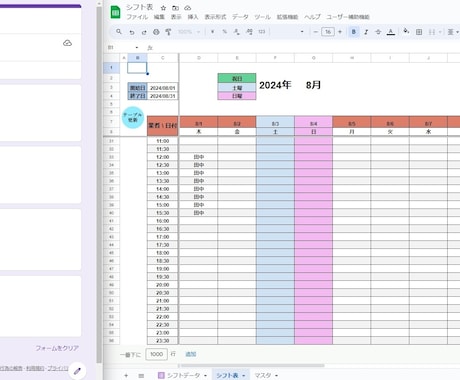Open the シフト表 tab dropdown arrow
The height and width of the screenshot is (380, 460).
(244, 376)
